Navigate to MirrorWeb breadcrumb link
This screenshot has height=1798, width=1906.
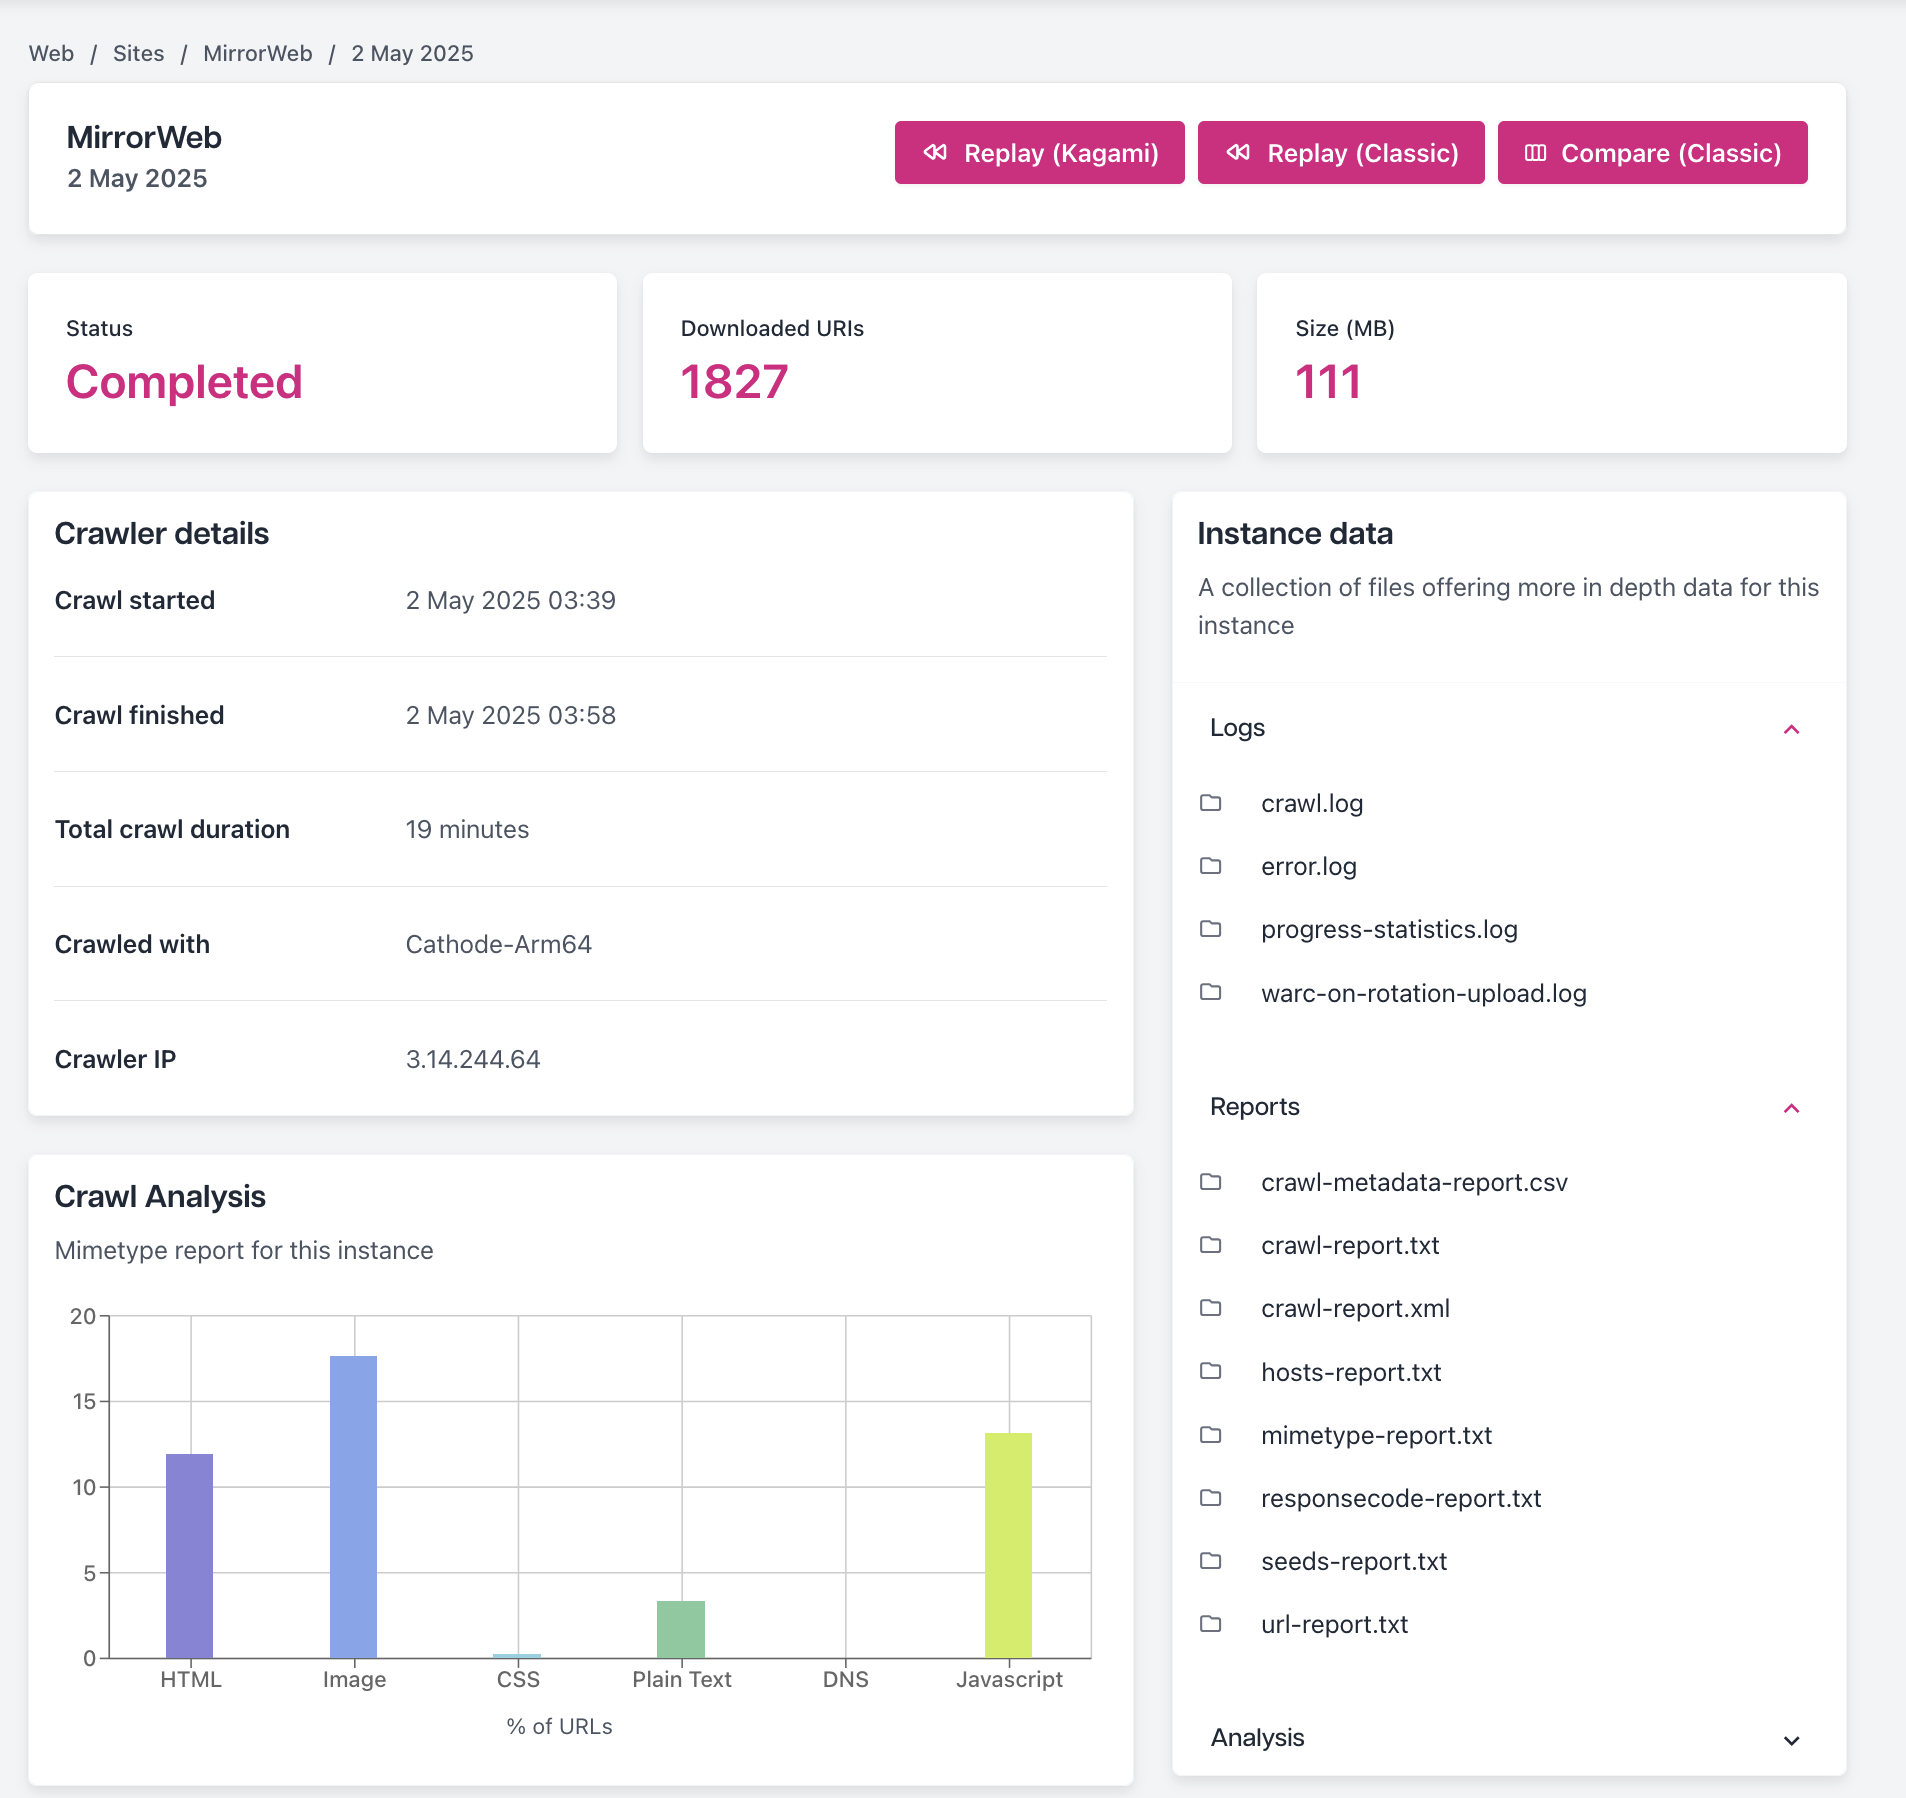pyautogui.click(x=257, y=53)
